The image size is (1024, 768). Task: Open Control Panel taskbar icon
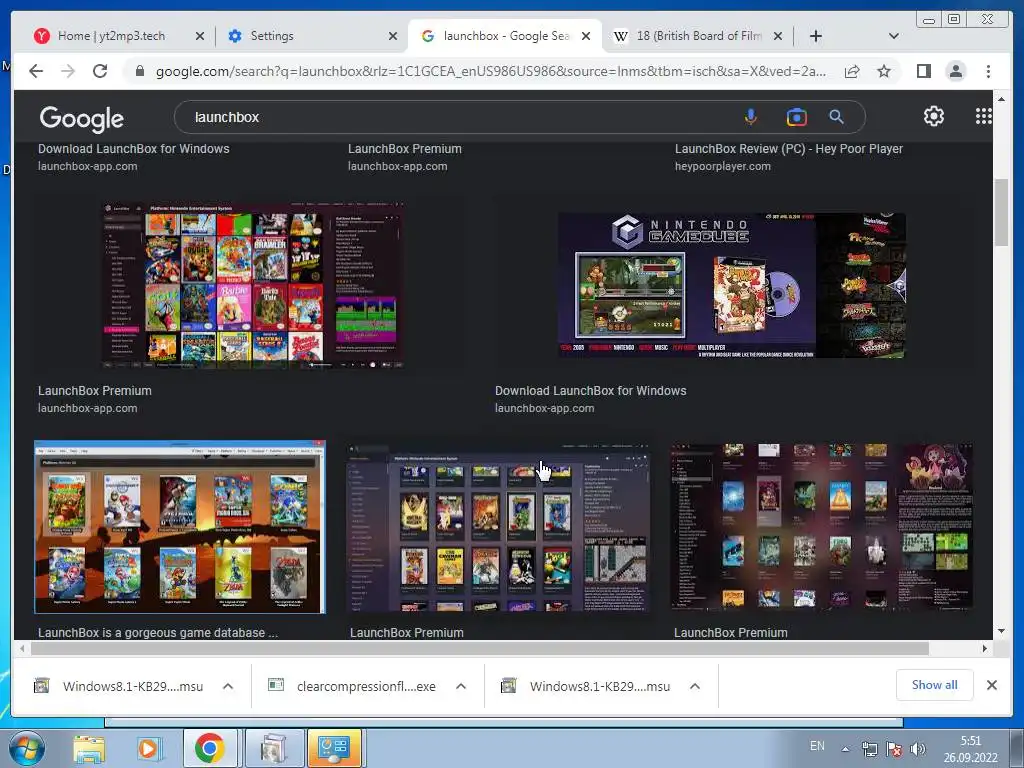(x=334, y=748)
